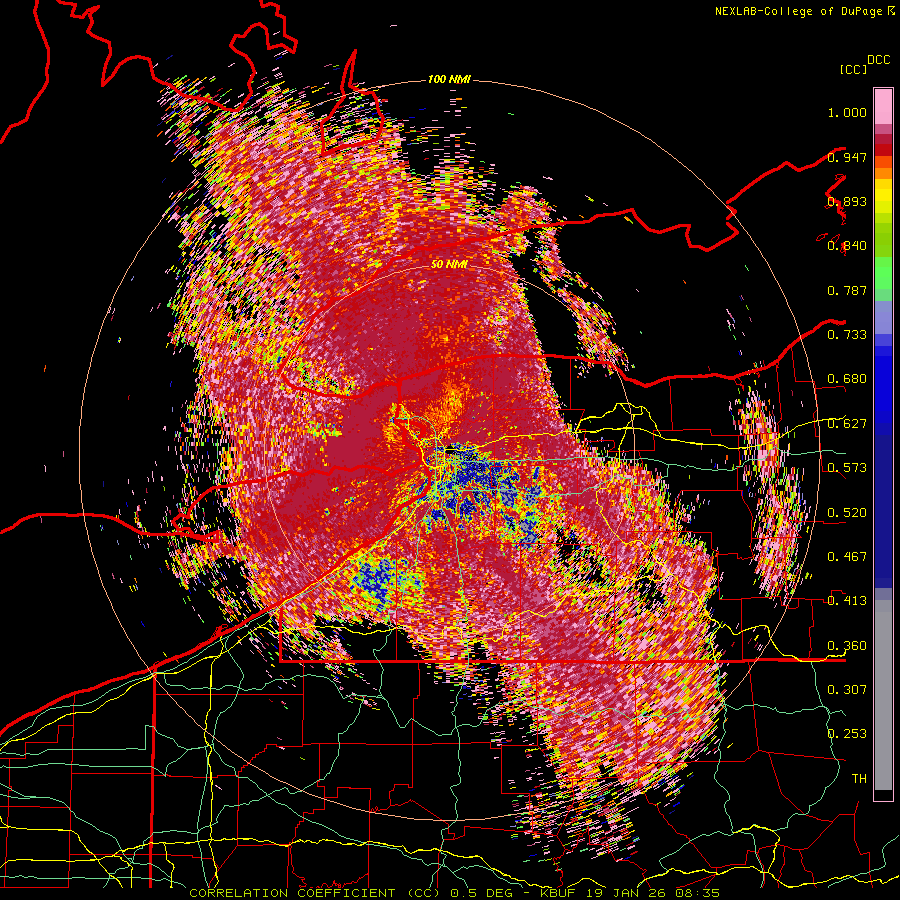This screenshot has width=900, height=900.
Task: Select the 0.680 scale value
Action: coord(847,379)
